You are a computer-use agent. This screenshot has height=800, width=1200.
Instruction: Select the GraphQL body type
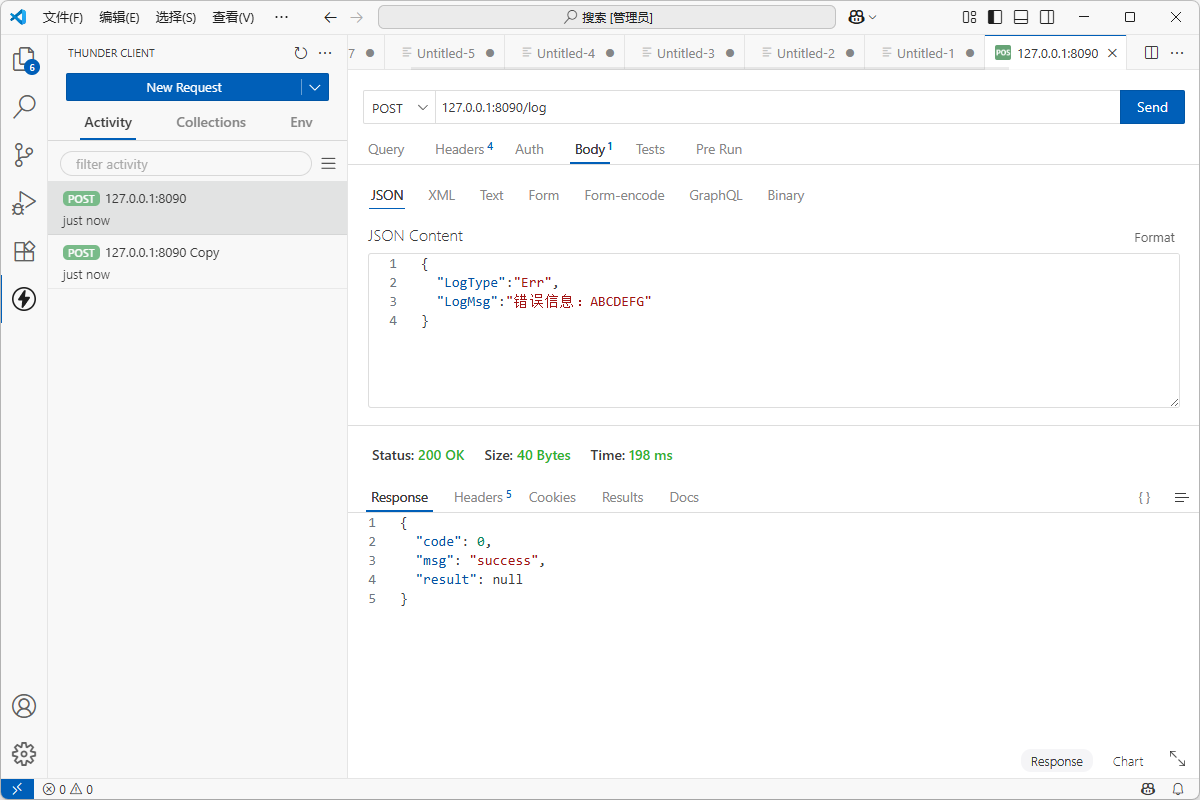click(x=716, y=195)
